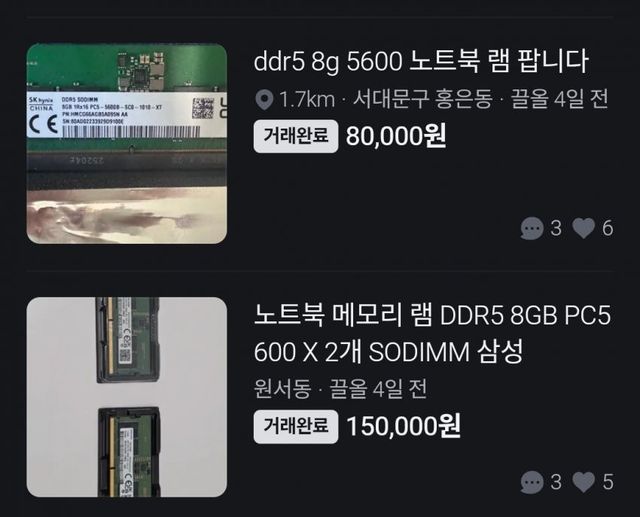
Task: Click '끌올 4일 전' beside 원서동
Action: [378, 389]
